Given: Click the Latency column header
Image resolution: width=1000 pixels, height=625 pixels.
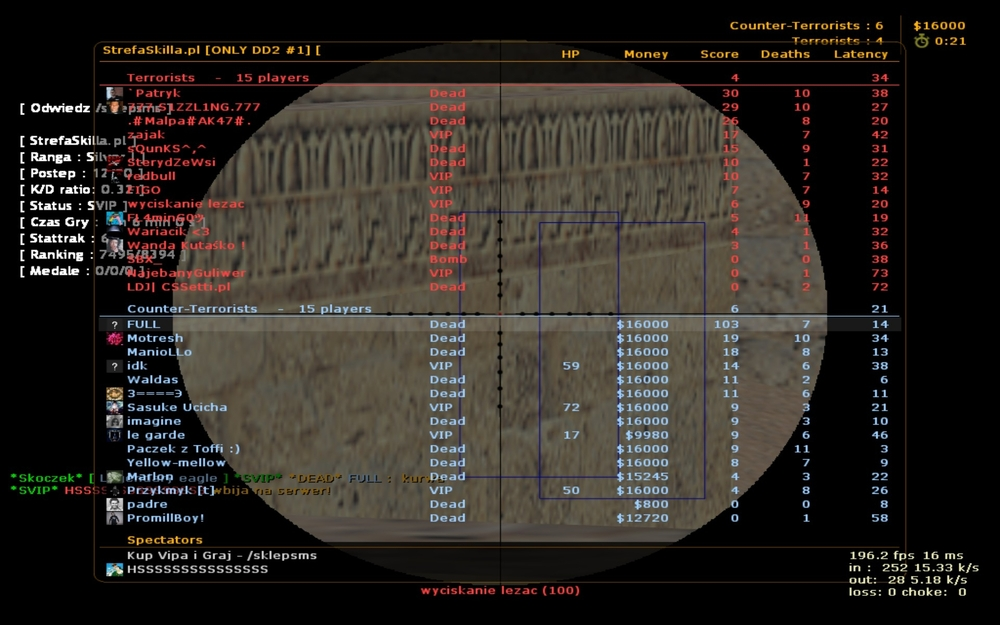Looking at the screenshot, I should point(861,54).
